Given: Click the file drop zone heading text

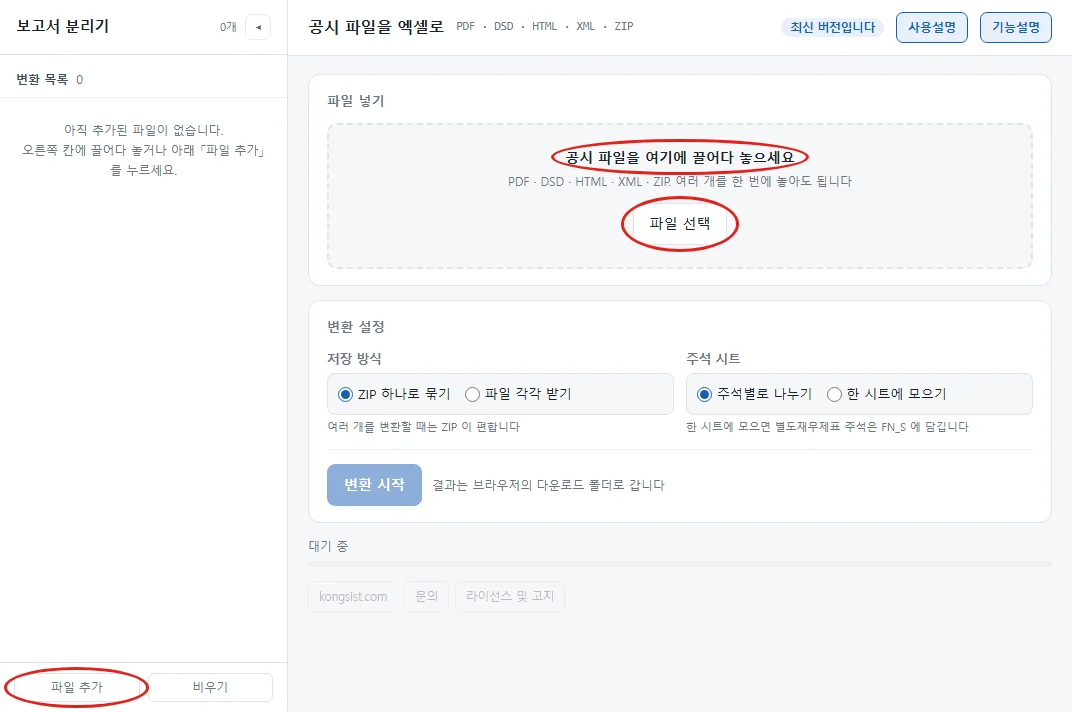Looking at the screenshot, I should 680,157.
